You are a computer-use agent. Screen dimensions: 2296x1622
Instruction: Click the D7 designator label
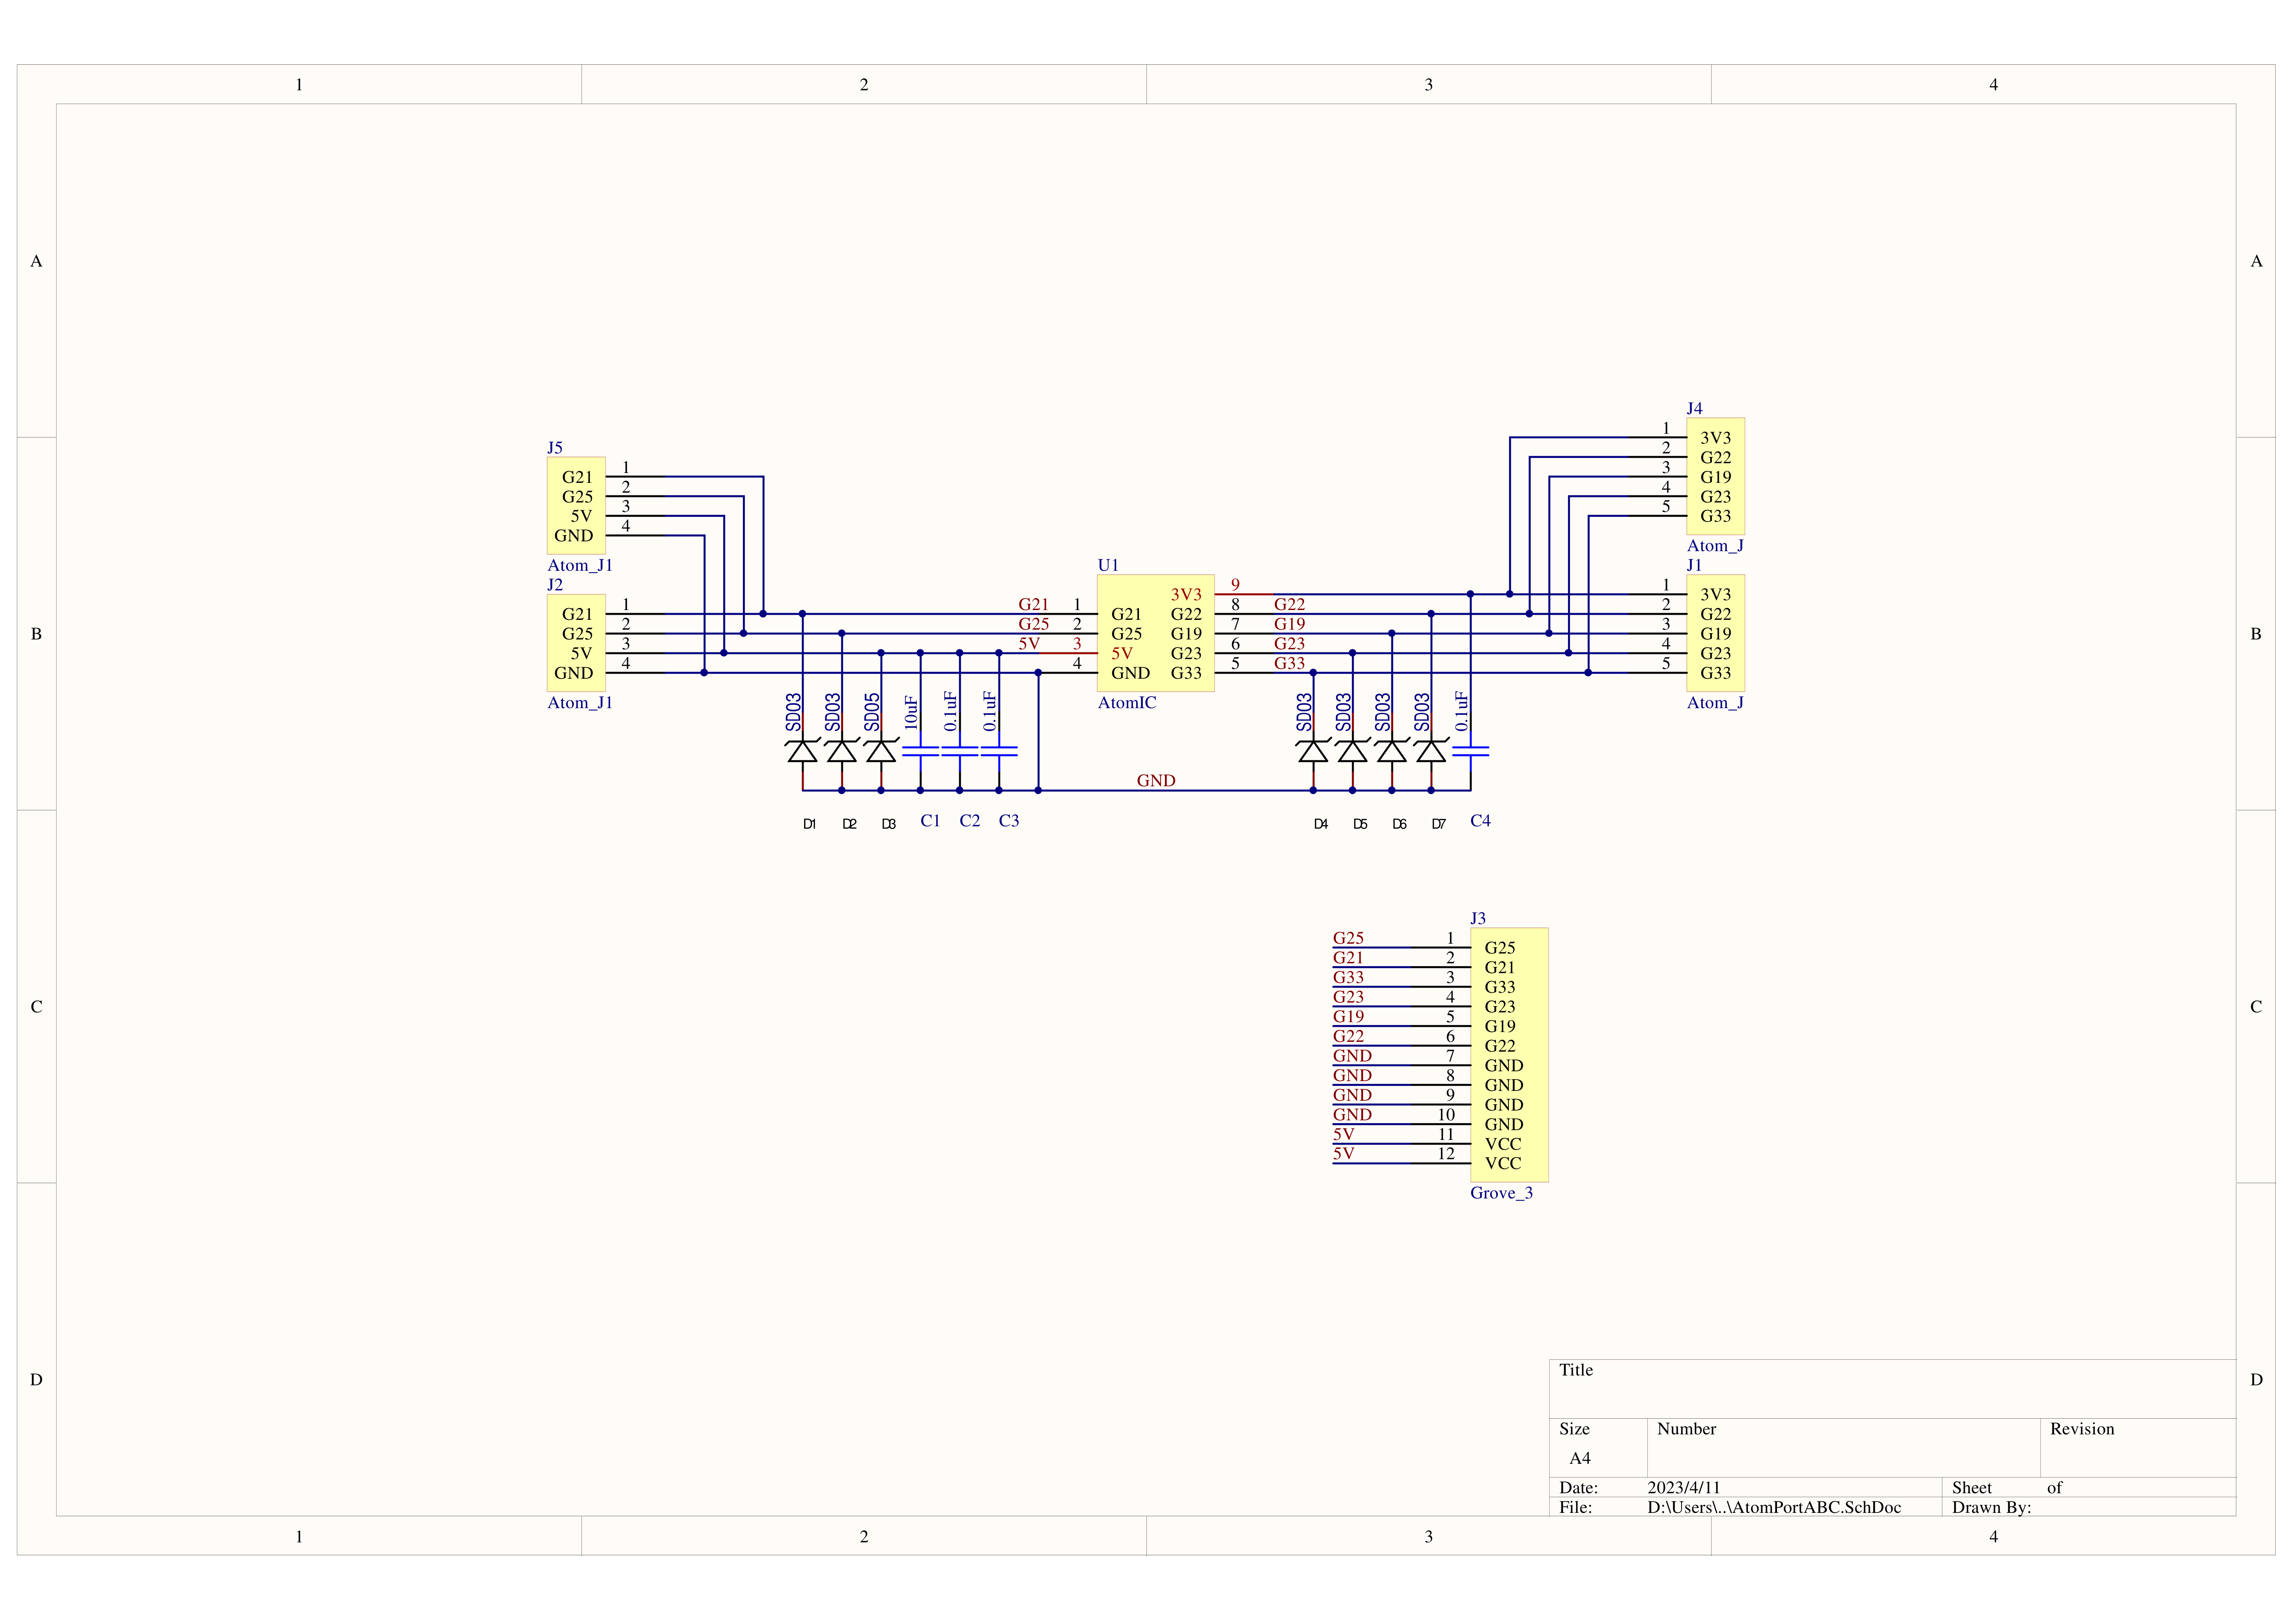[x=1438, y=824]
